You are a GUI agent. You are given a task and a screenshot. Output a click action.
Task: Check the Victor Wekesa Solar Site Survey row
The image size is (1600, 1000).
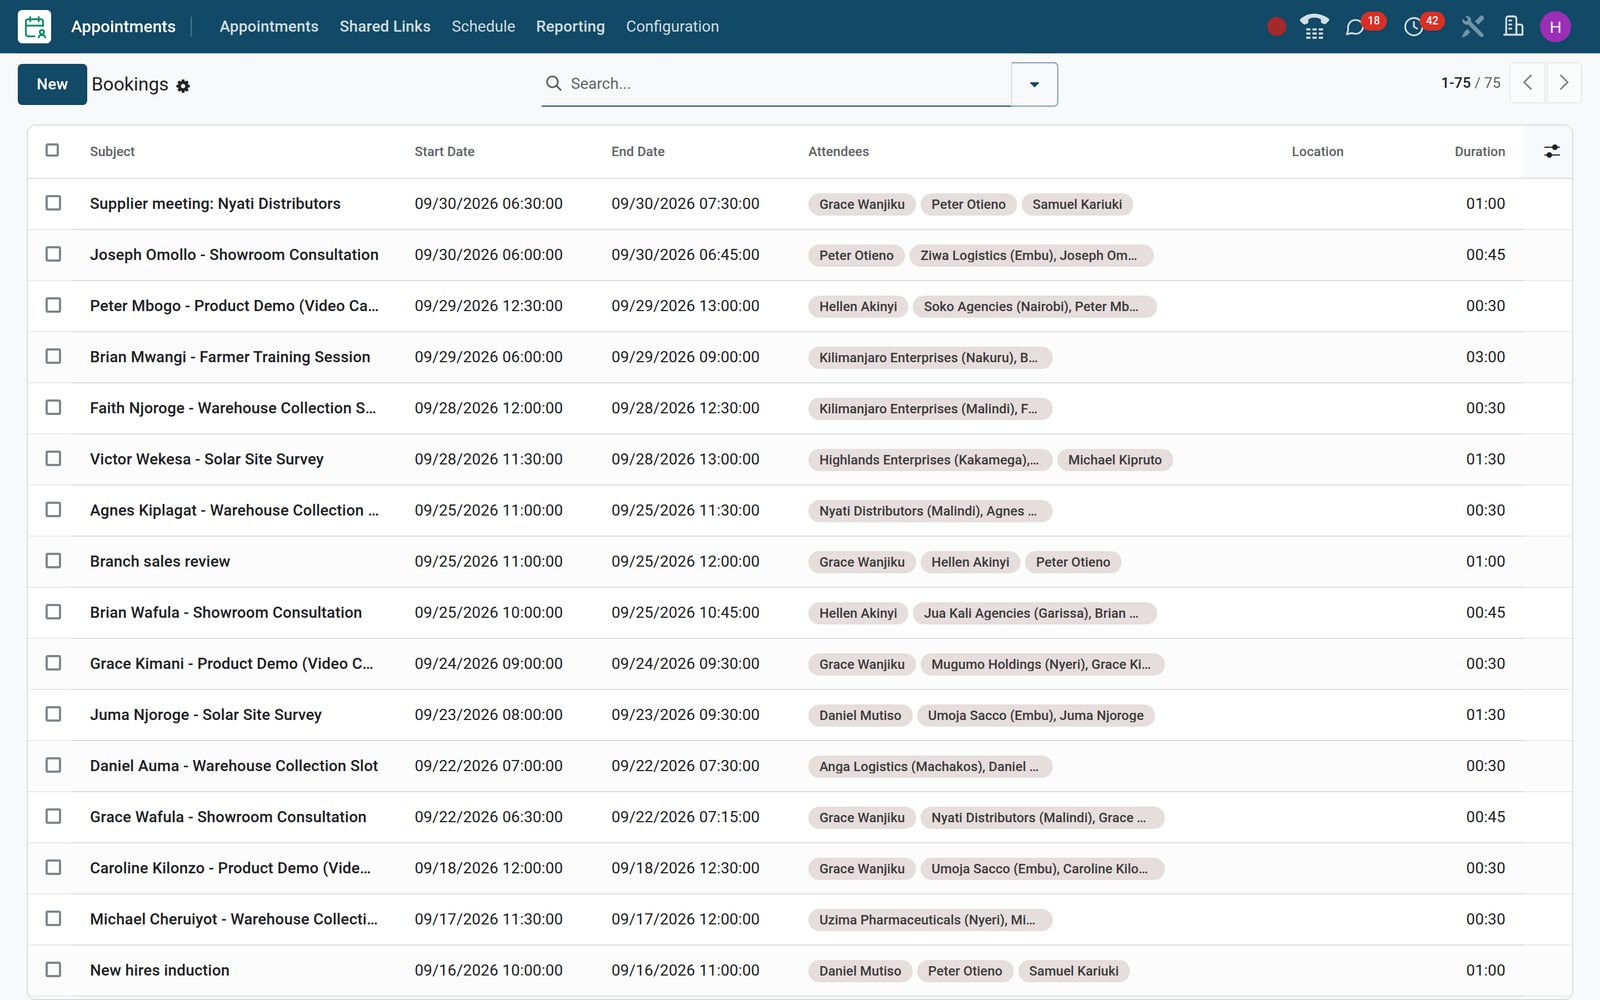53,458
